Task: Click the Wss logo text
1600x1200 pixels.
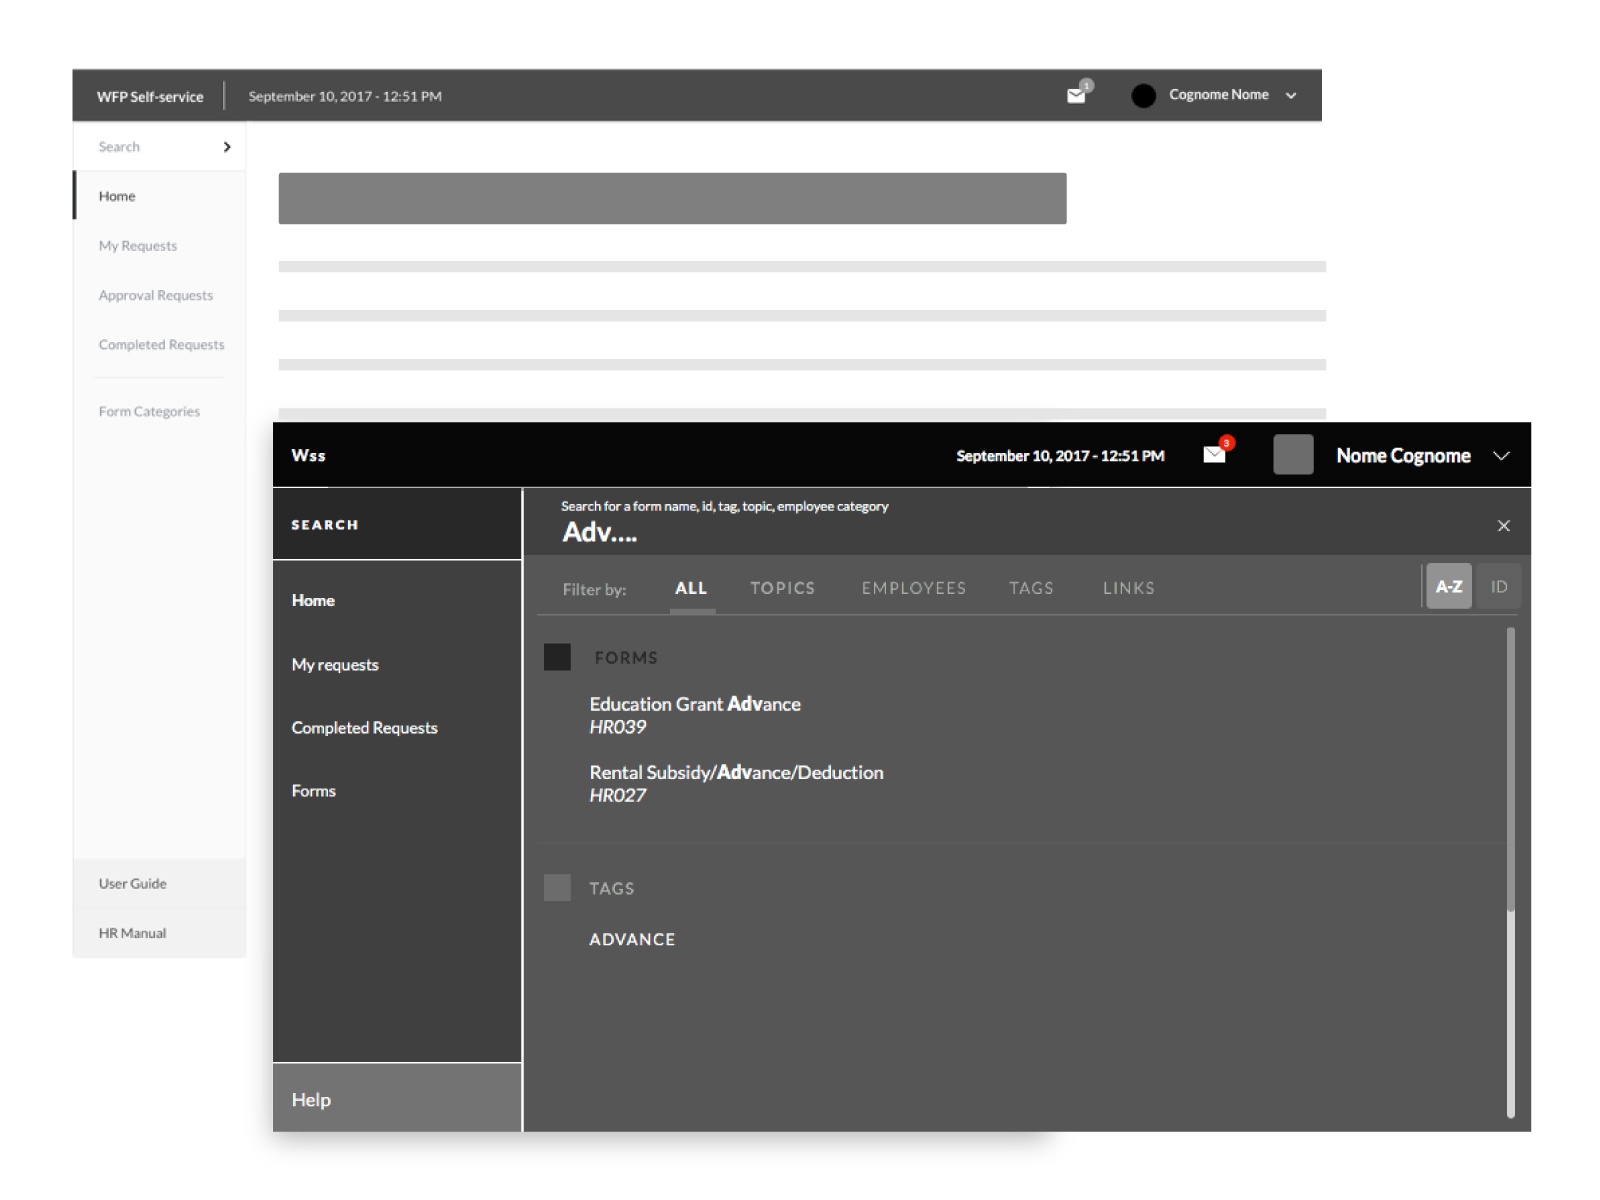Action: click(308, 456)
